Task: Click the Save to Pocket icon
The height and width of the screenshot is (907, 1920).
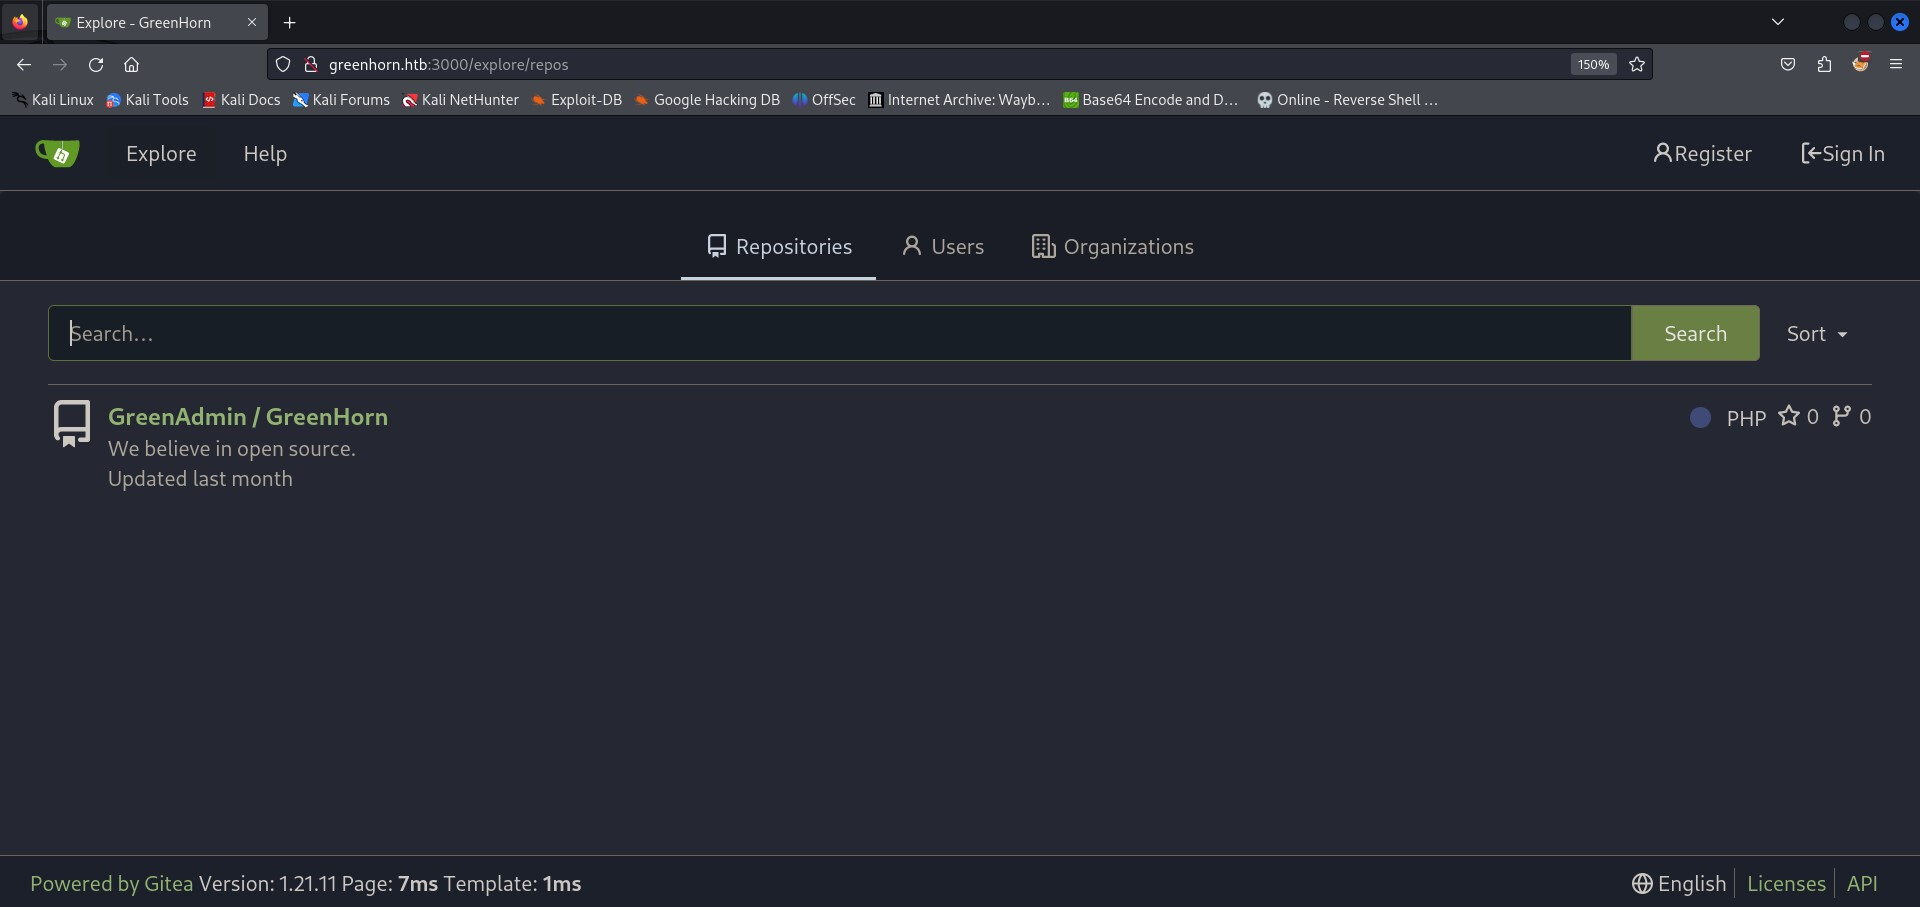Action: click(1787, 64)
